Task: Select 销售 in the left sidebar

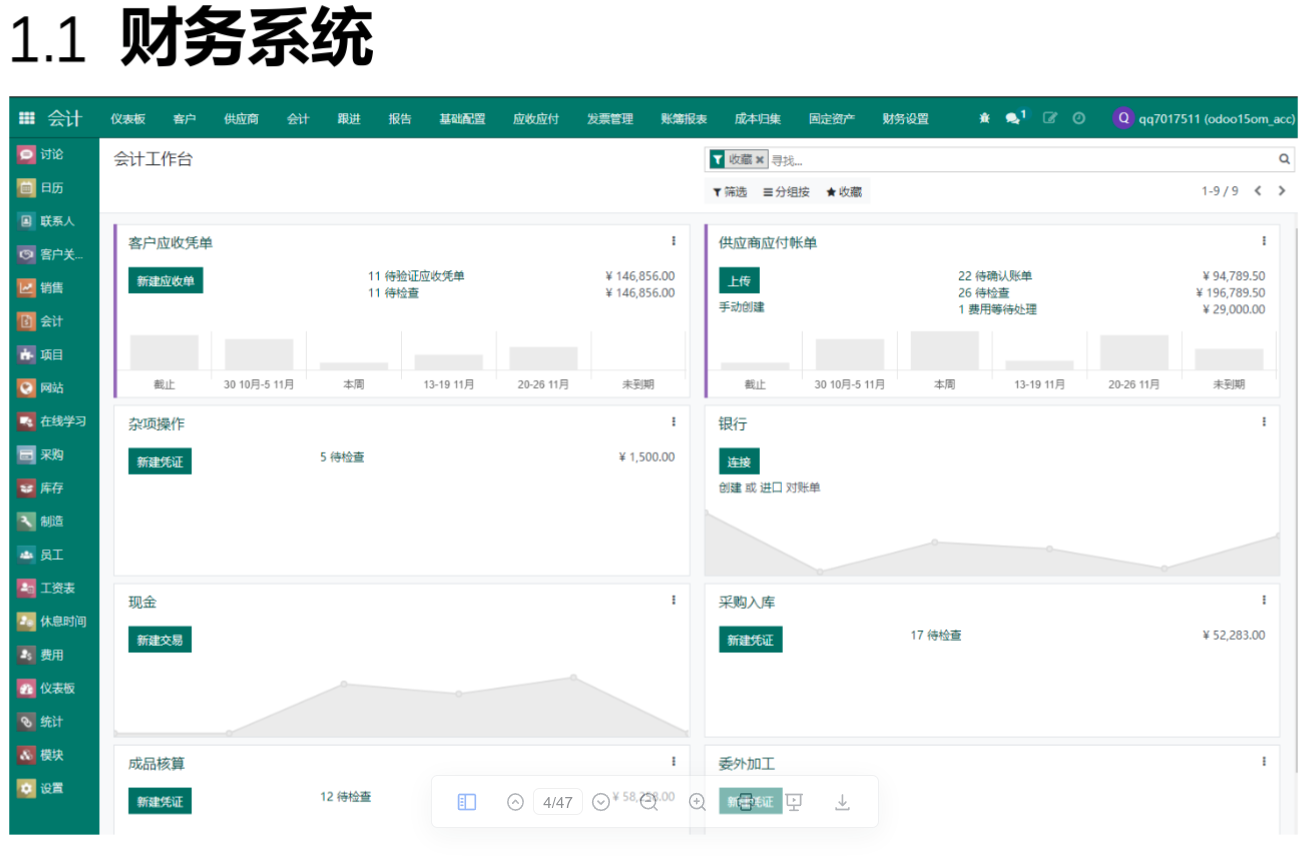Action: 51,288
